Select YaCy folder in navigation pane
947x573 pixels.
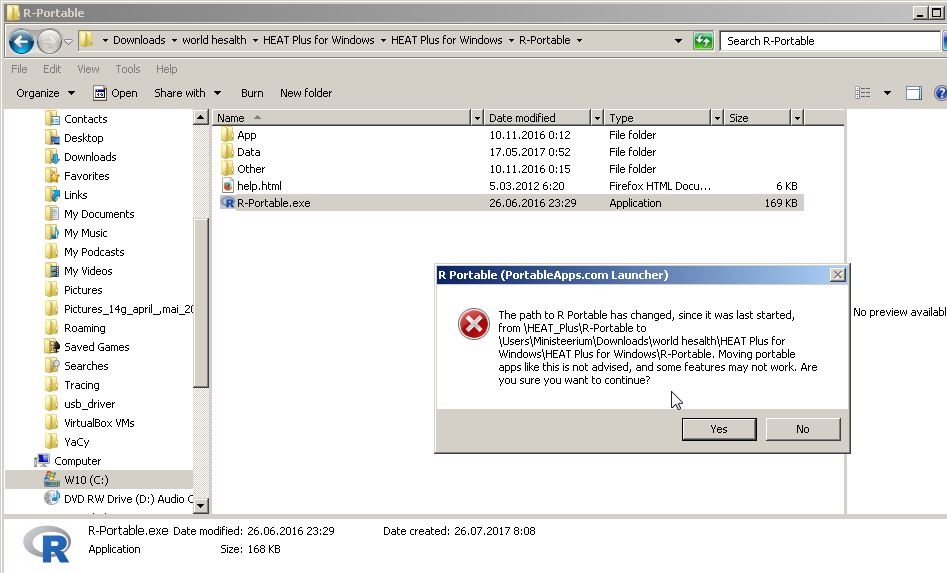pyautogui.click(x=77, y=442)
